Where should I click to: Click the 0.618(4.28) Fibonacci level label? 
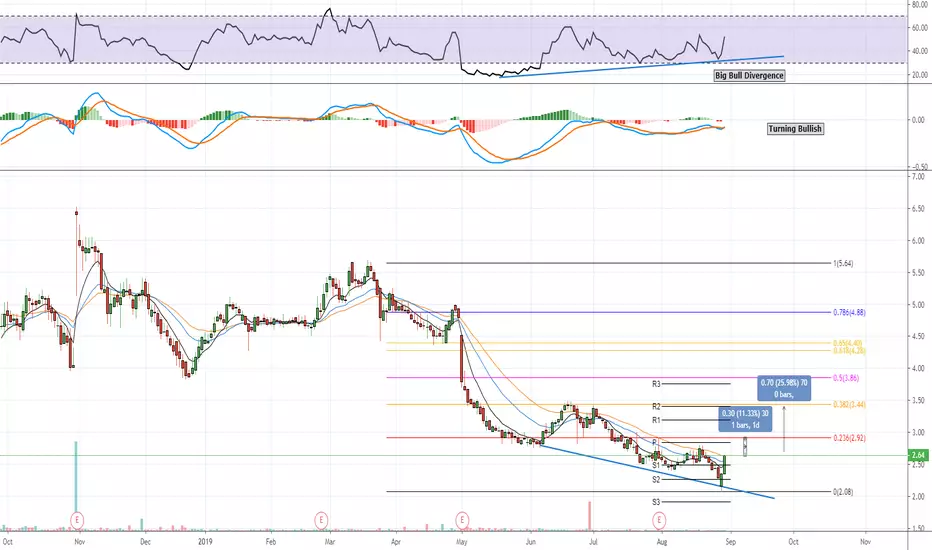point(849,351)
